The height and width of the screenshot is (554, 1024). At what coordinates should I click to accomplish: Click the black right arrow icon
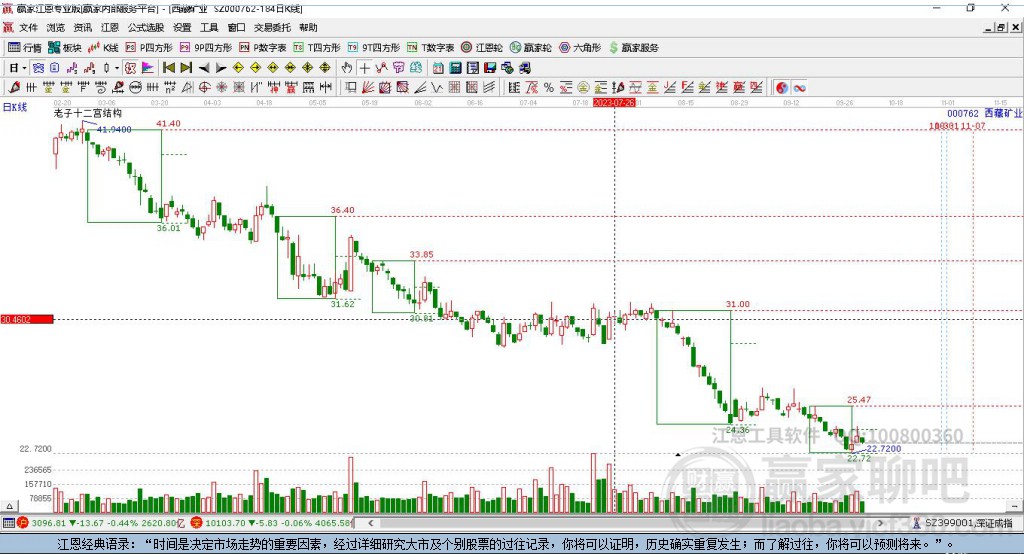click(x=221, y=68)
